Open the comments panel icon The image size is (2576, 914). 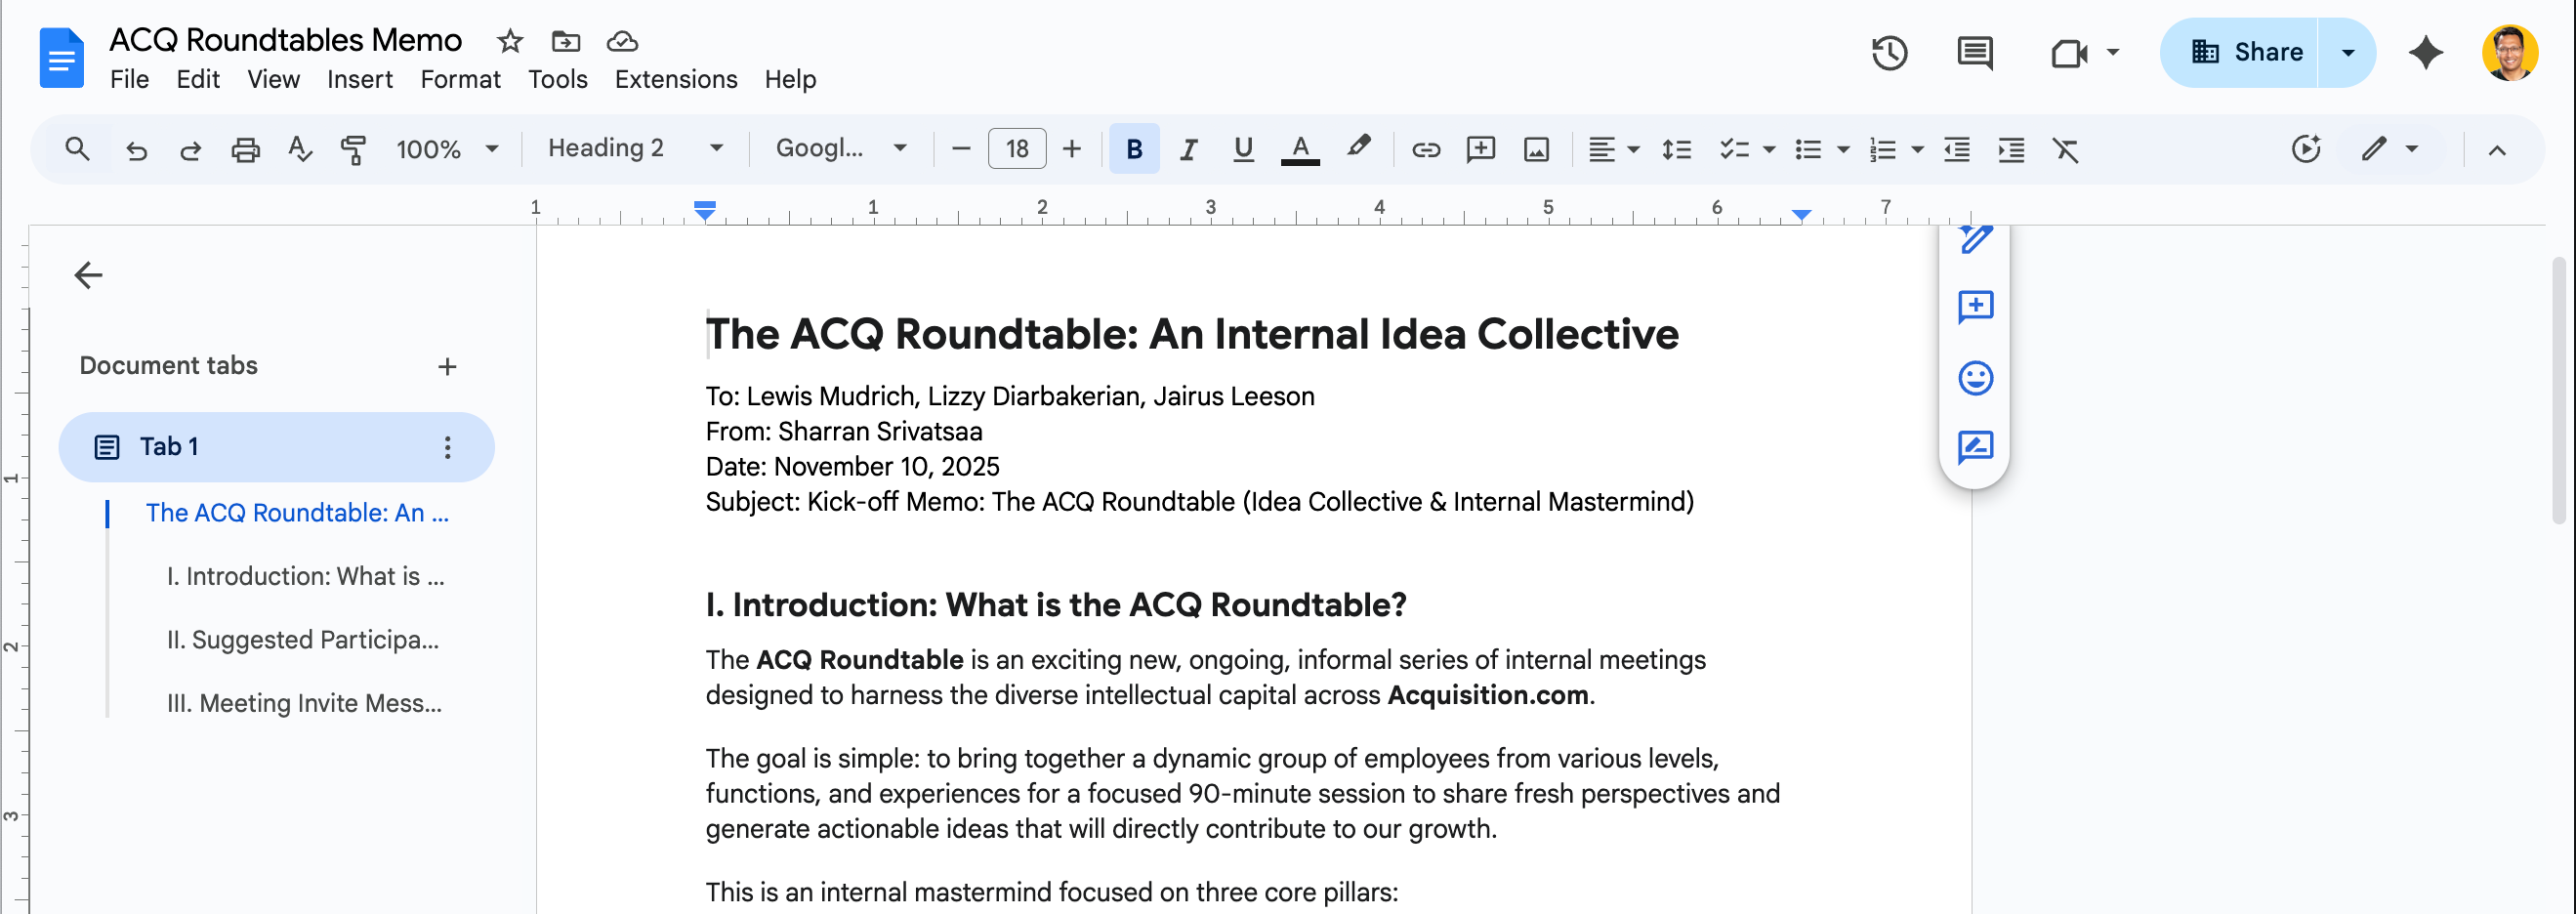1975,52
